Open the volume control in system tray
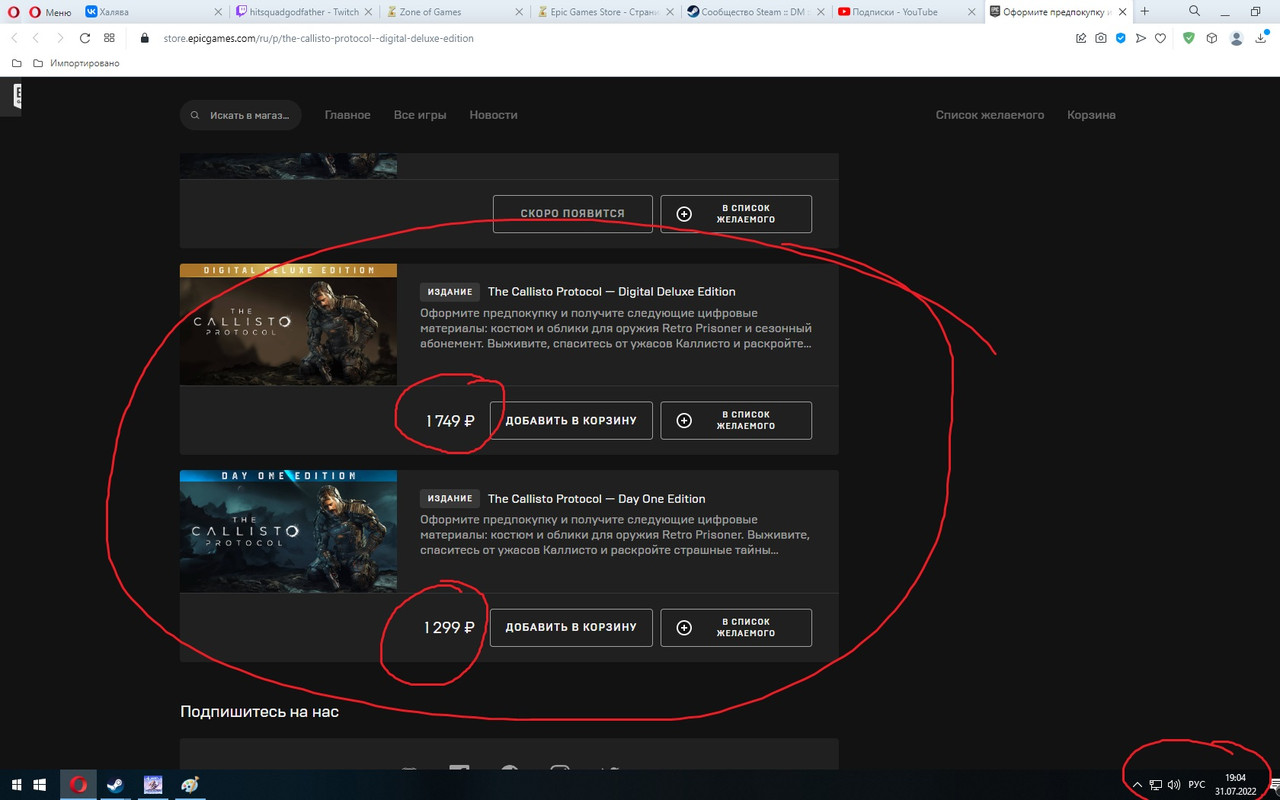1280x800 pixels. coord(1174,785)
